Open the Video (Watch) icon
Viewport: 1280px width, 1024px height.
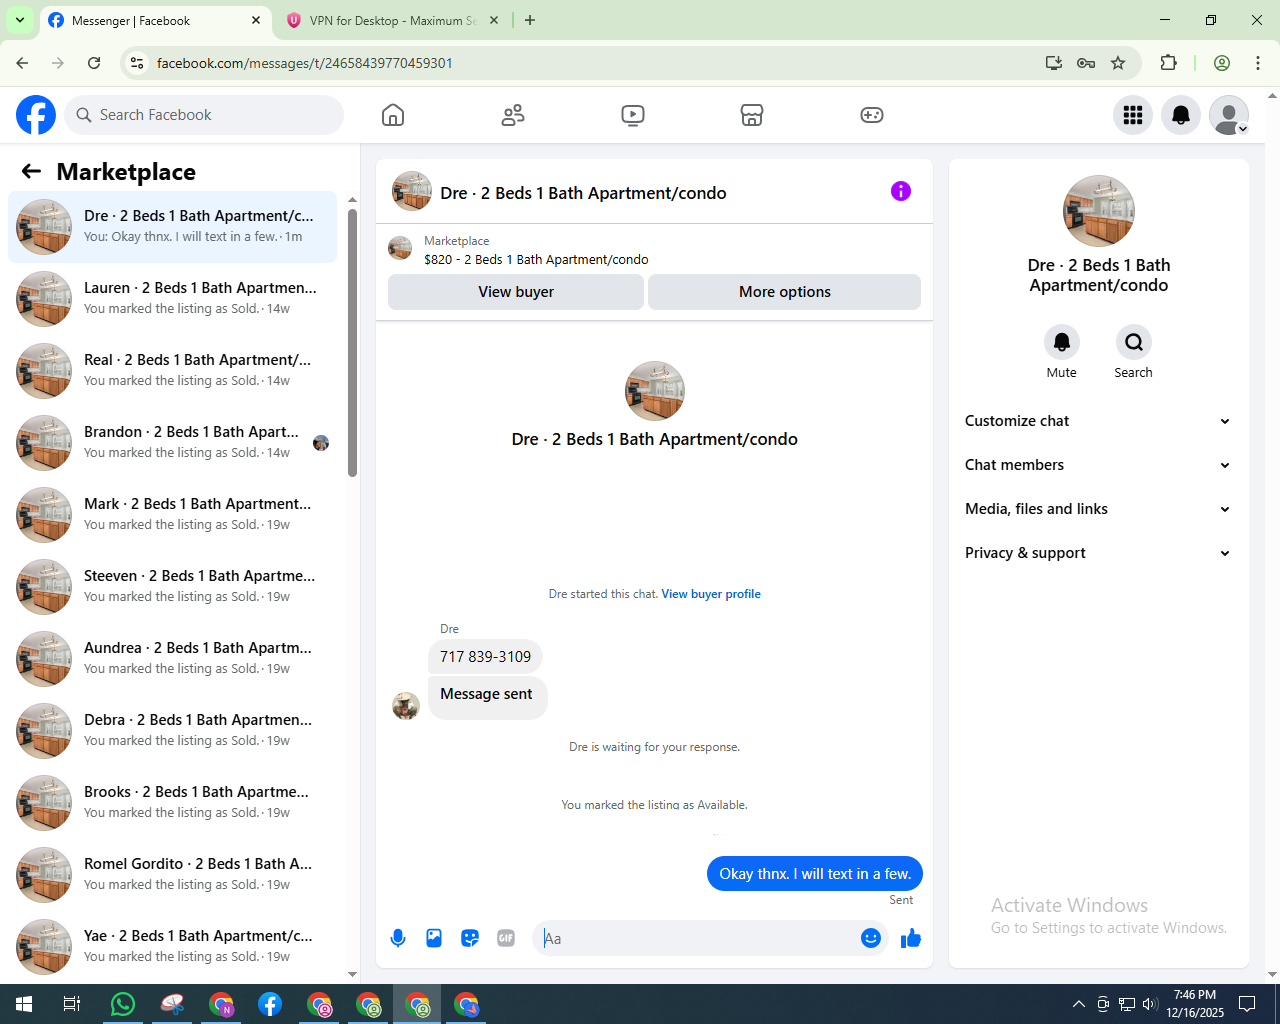coord(633,115)
